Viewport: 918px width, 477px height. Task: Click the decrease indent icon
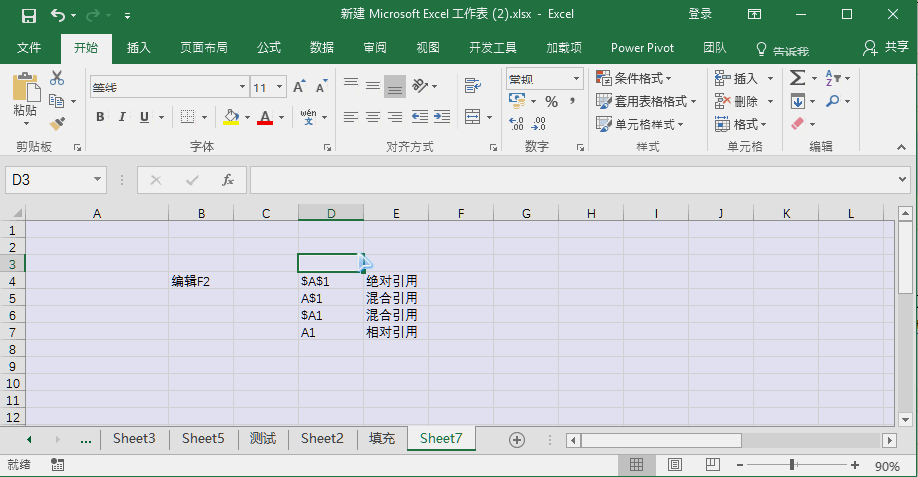[419, 117]
